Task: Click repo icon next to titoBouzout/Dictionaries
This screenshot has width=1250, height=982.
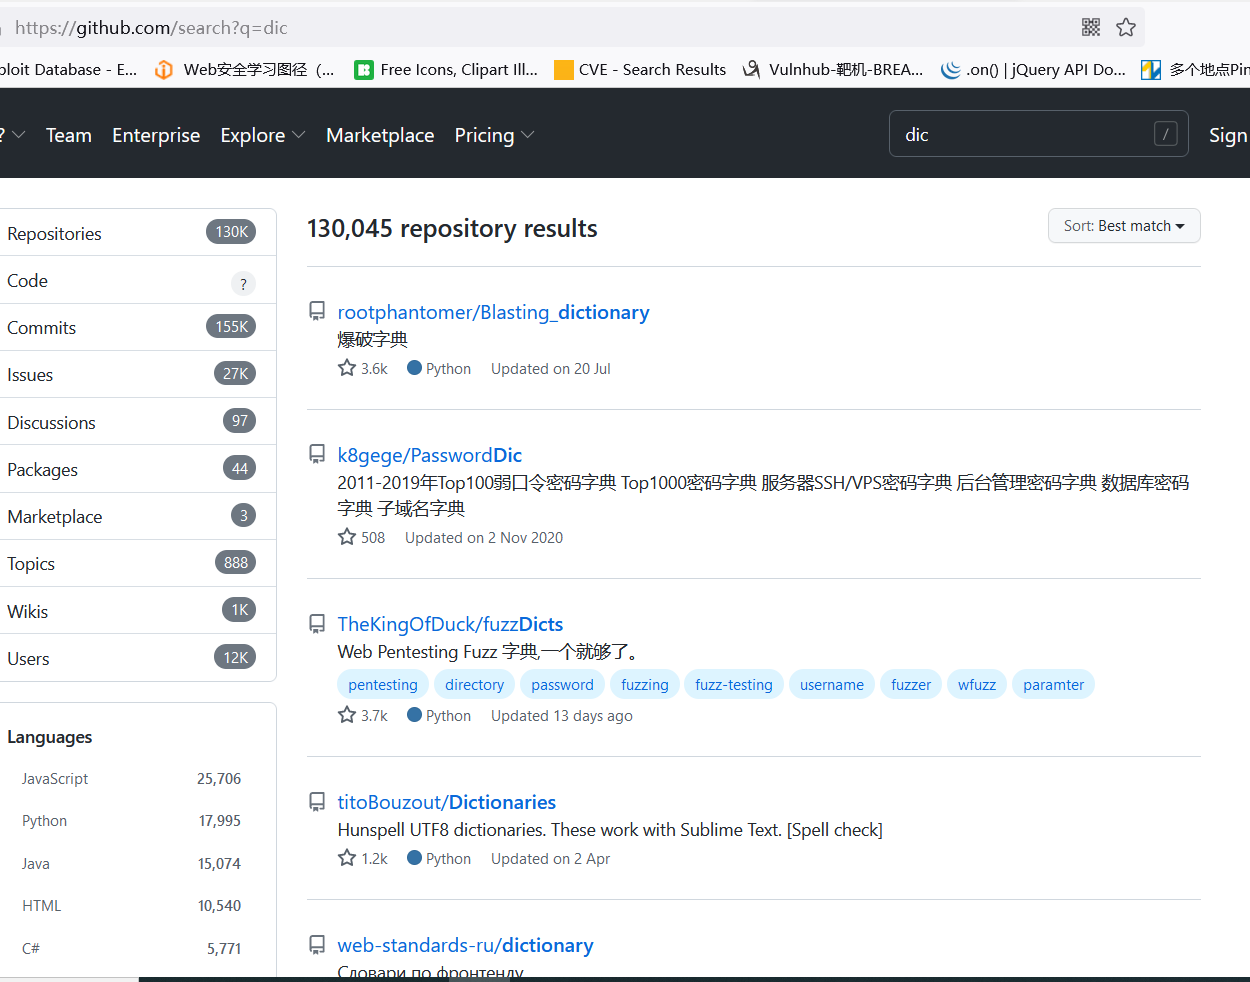Action: pyautogui.click(x=317, y=802)
